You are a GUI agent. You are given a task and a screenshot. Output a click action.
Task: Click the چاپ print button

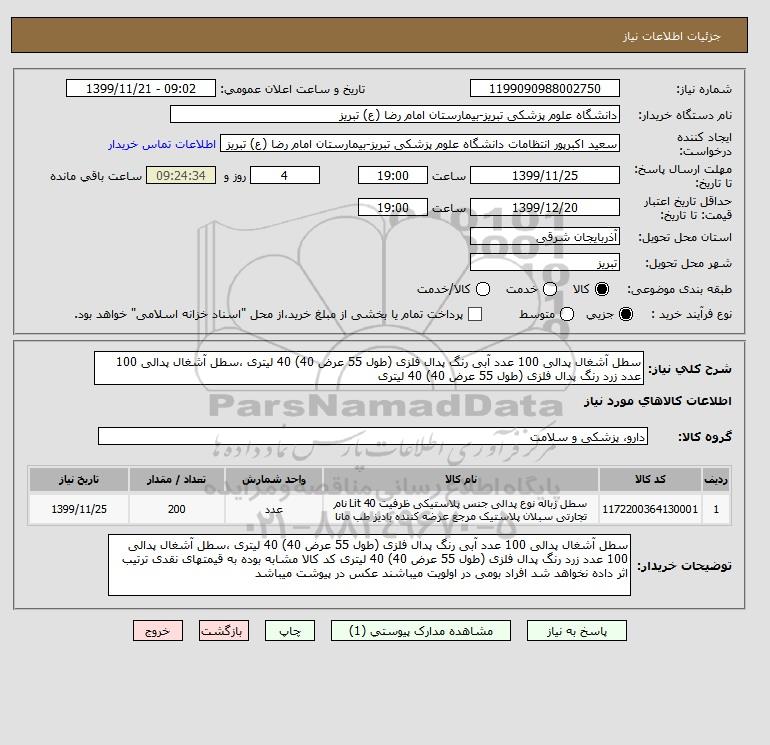tap(290, 631)
